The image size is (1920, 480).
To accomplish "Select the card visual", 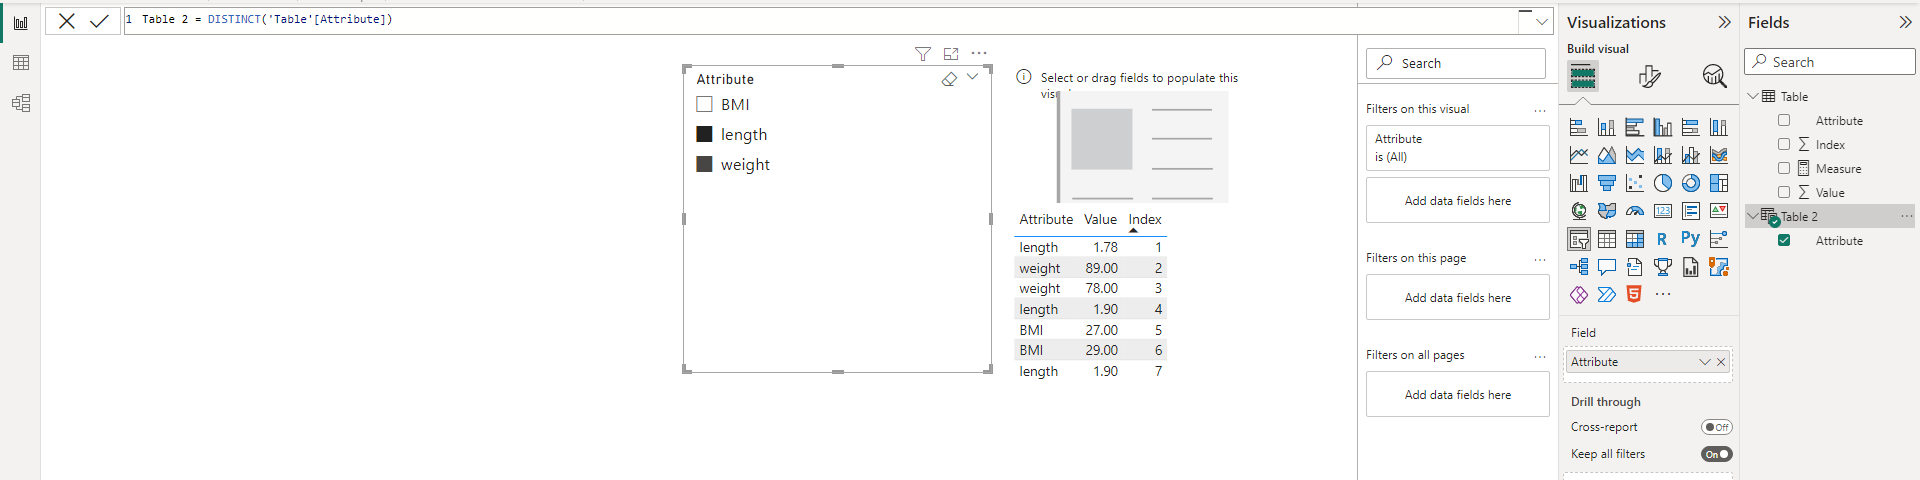I will [1663, 211].
